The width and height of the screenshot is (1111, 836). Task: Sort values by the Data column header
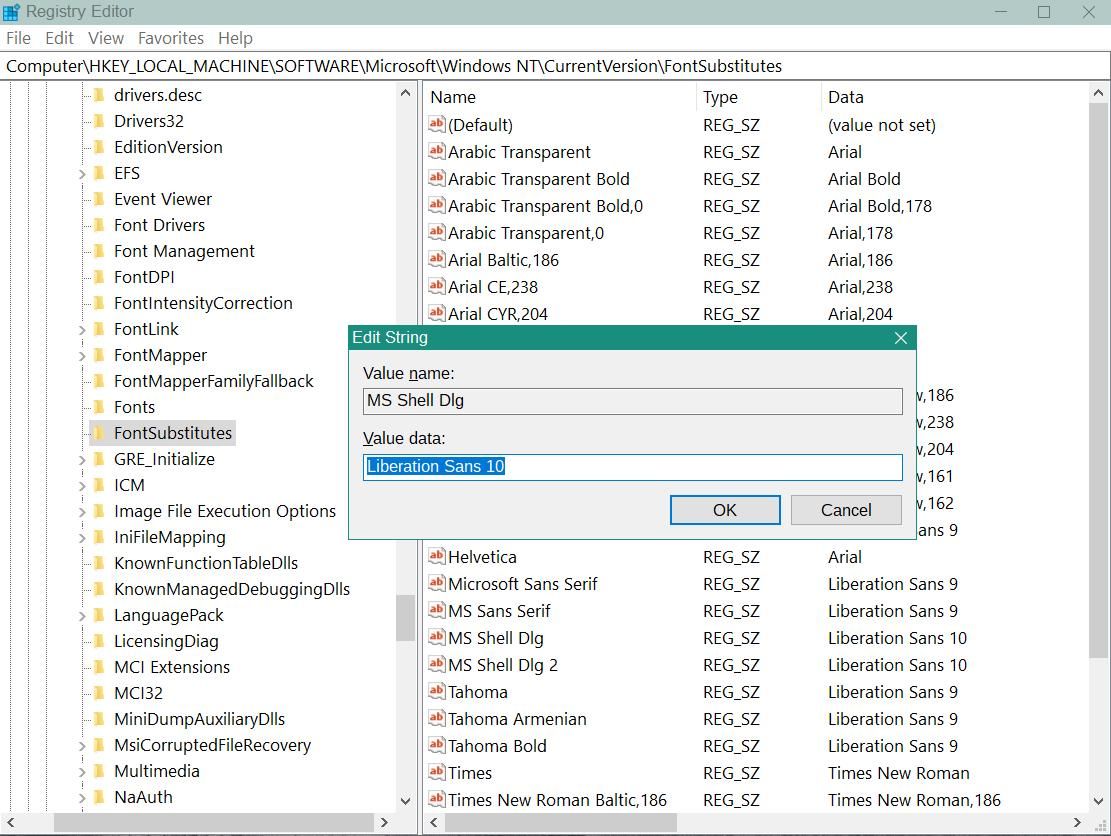point(955,97)
